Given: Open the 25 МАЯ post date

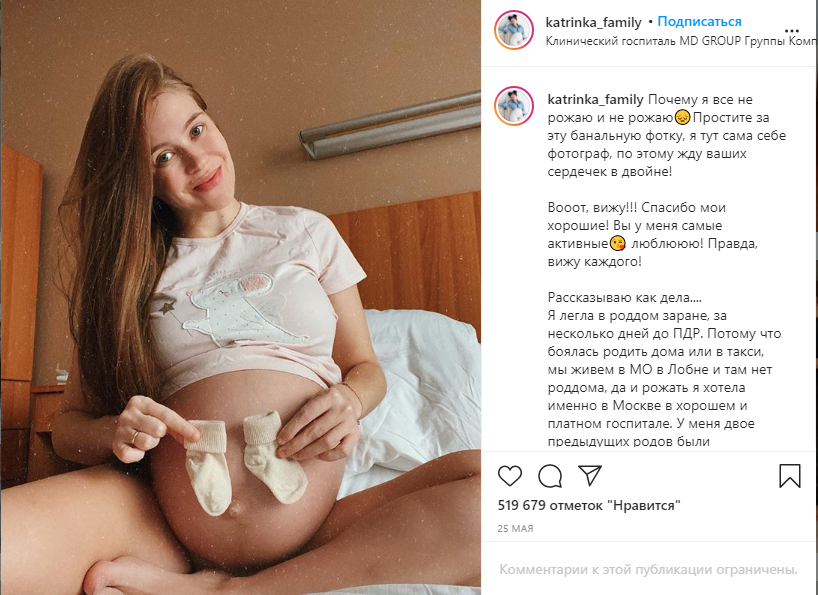Looking at the screenshot, I should pos(515,528).
